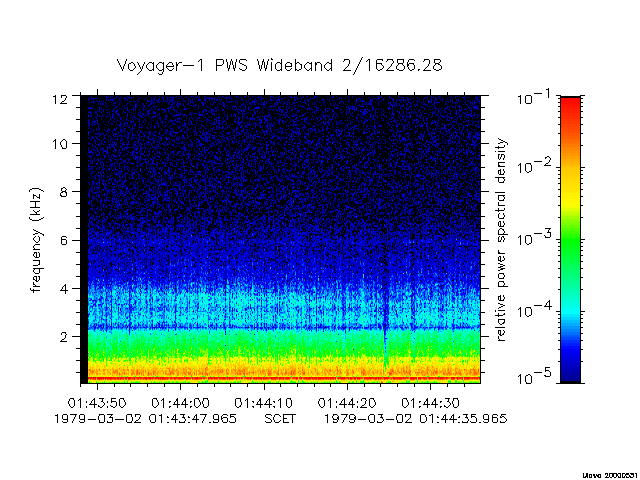The width and height of the screenshot is (640, 480).
Task: Click the "relative power spectral density" label
Action: coord(501,240)
